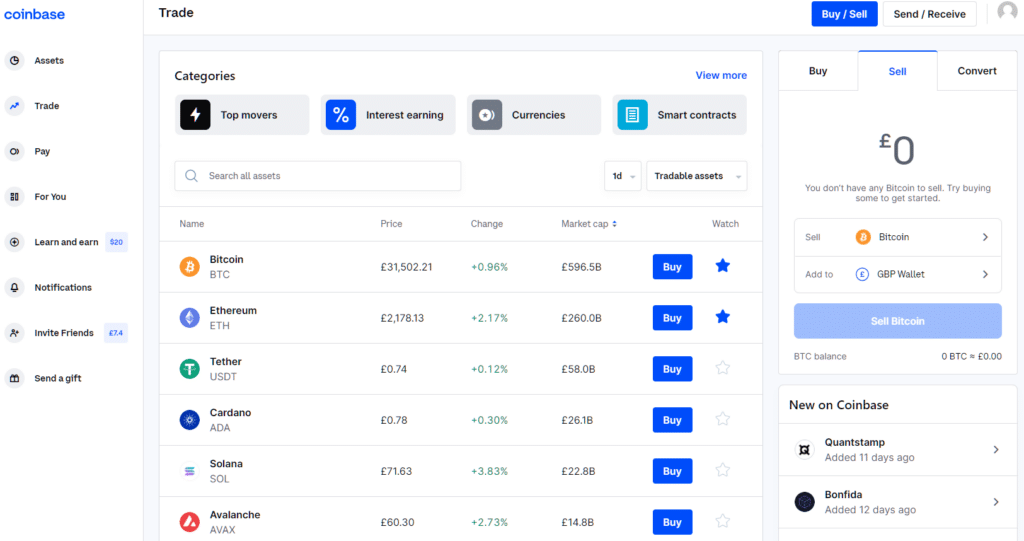Screen dimensions: 1024x541
Task: Click Ethereum change +2.17%
Action: 489,318
